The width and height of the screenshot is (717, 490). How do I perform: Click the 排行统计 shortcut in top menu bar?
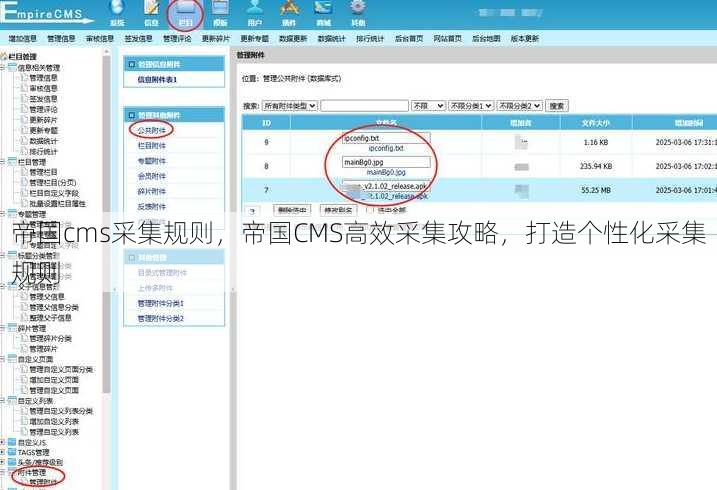point(370,39)
